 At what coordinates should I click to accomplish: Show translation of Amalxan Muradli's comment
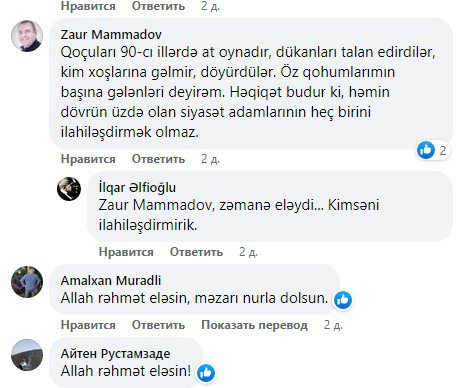254,325
